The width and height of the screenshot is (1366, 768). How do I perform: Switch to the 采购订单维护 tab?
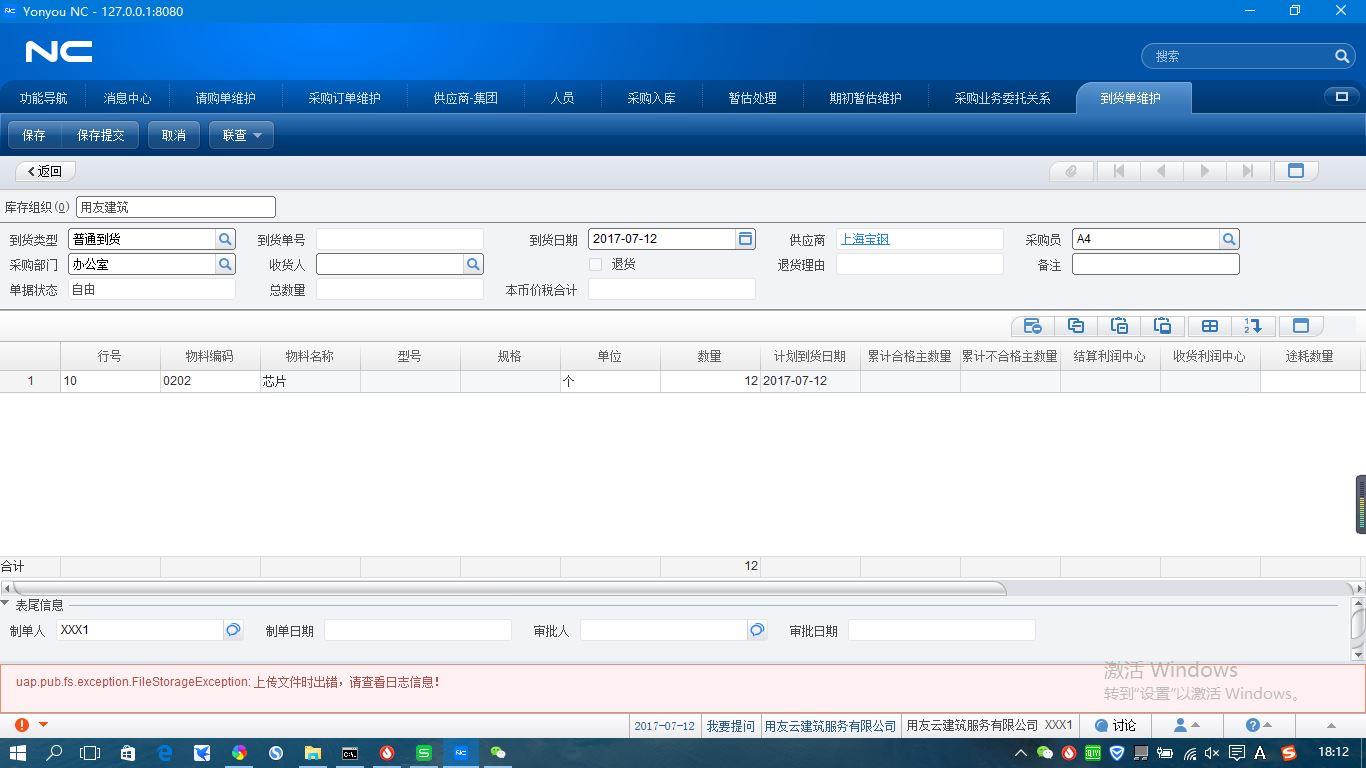pos(344,98)
